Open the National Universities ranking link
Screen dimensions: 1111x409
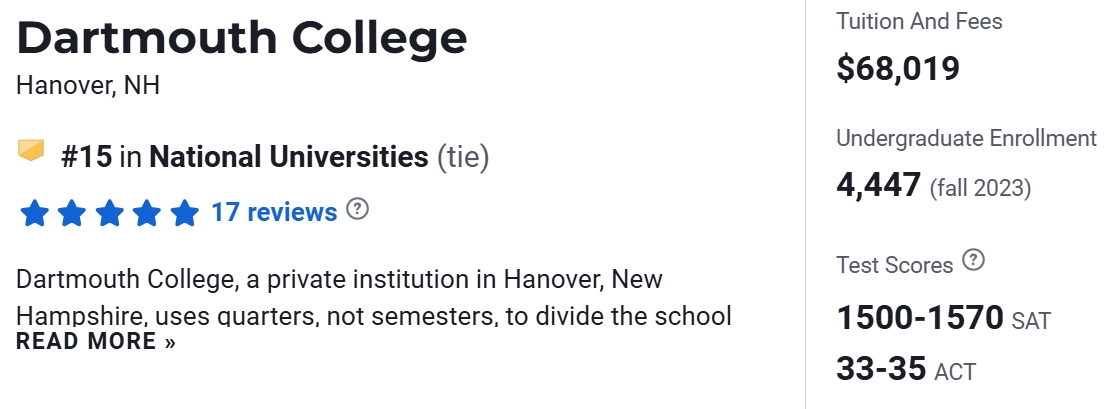288,157
